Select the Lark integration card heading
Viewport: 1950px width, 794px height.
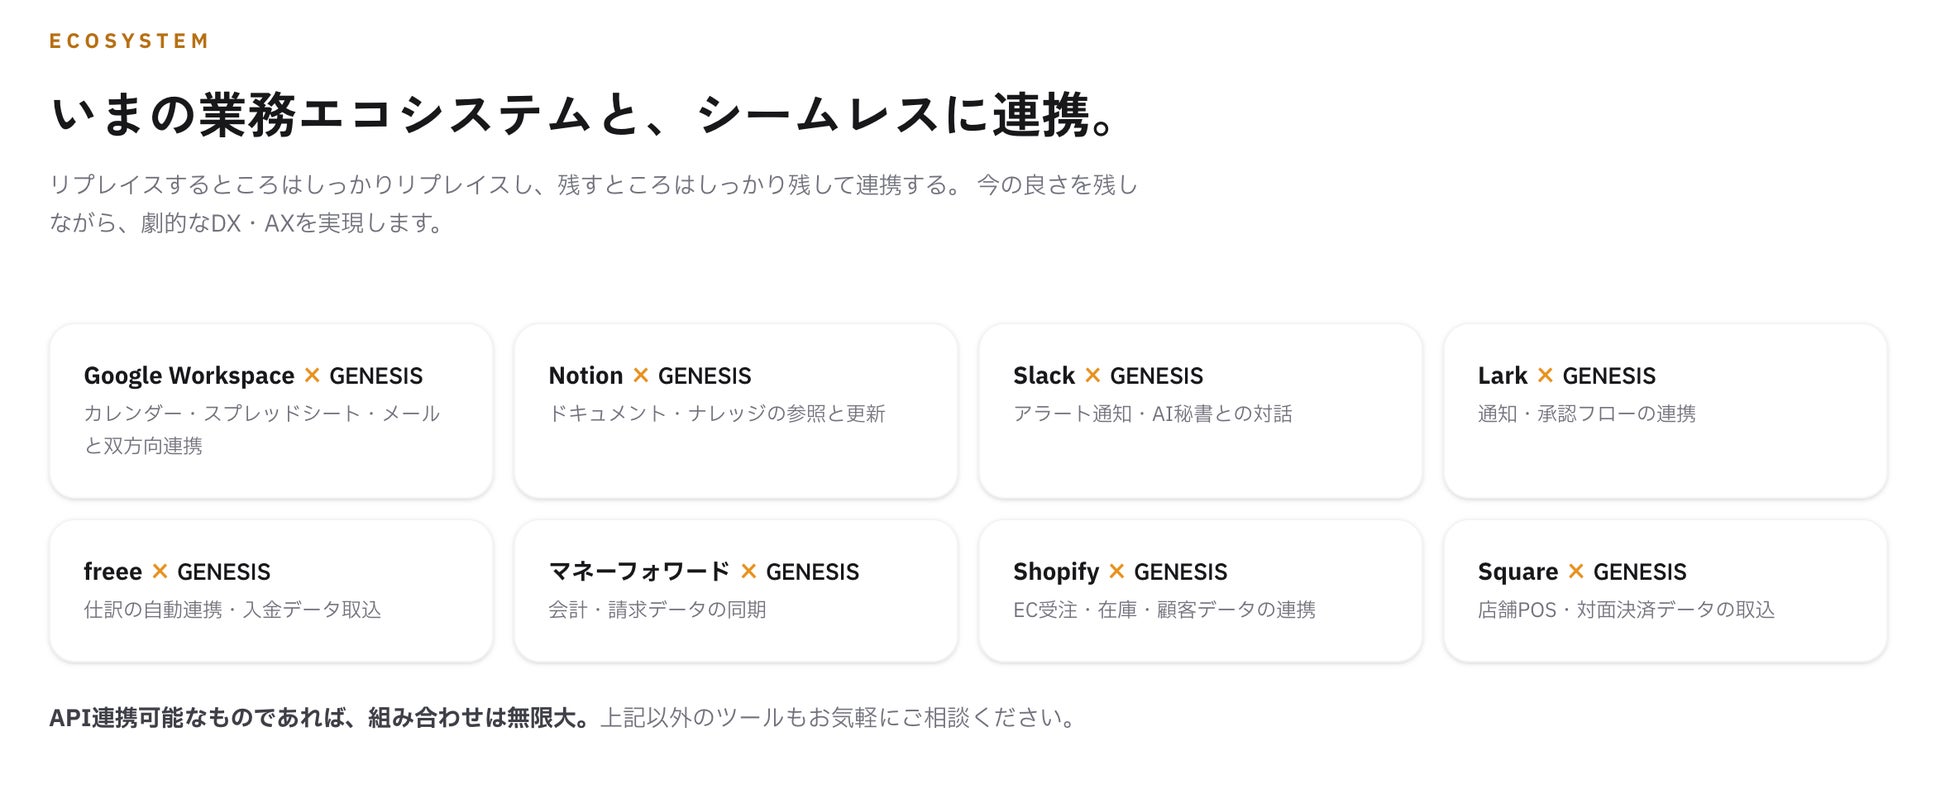(x=1567, y=376)
